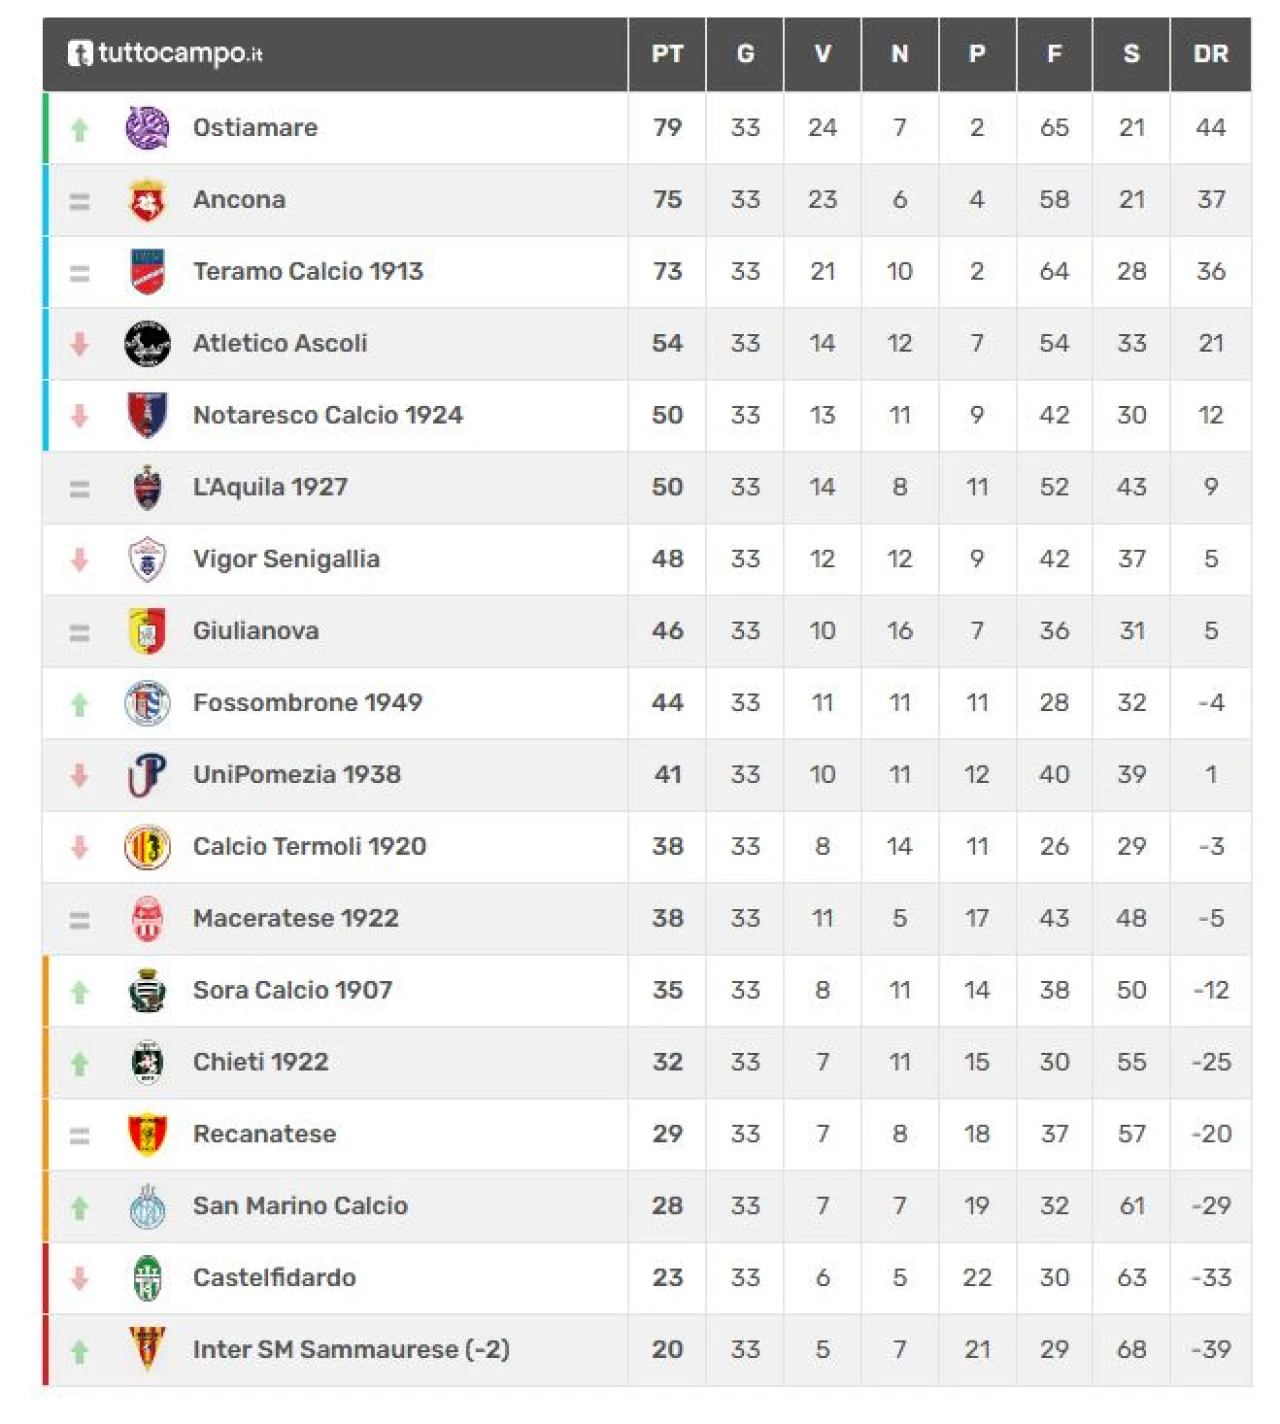Viewport: 1280px width, 1424px height.
Task: Click the V wins column header
Action: coord(822,54)
